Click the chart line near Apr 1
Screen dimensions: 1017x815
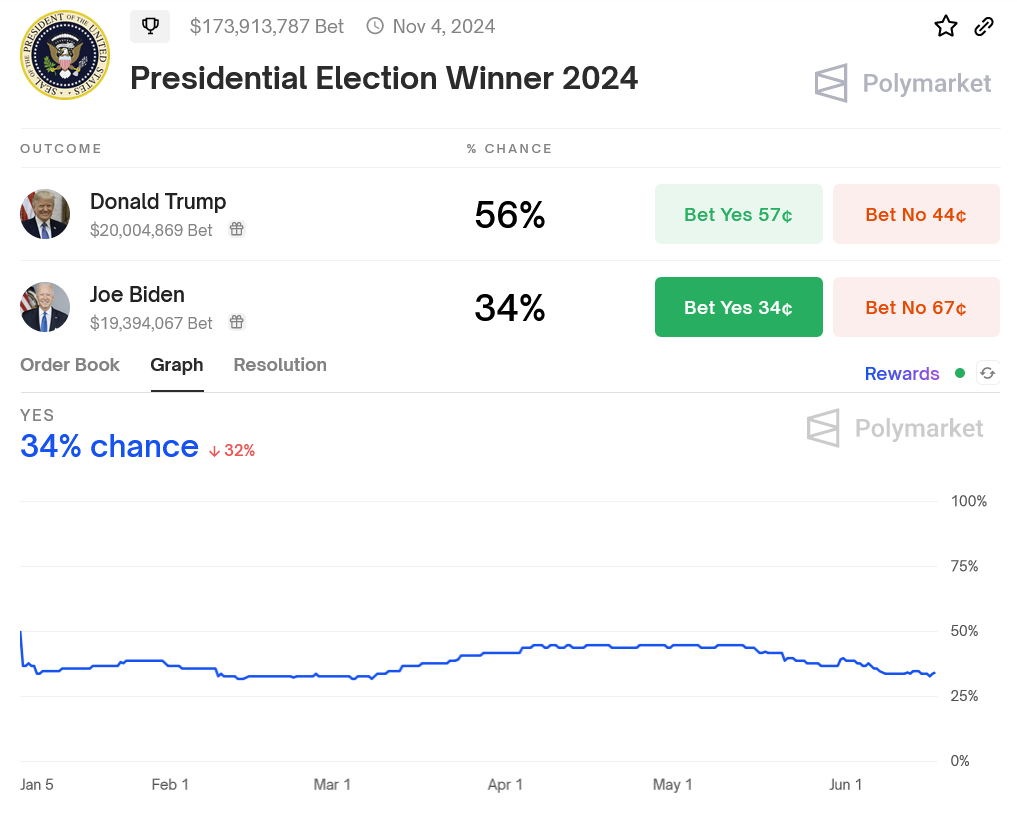click(505, 653)
